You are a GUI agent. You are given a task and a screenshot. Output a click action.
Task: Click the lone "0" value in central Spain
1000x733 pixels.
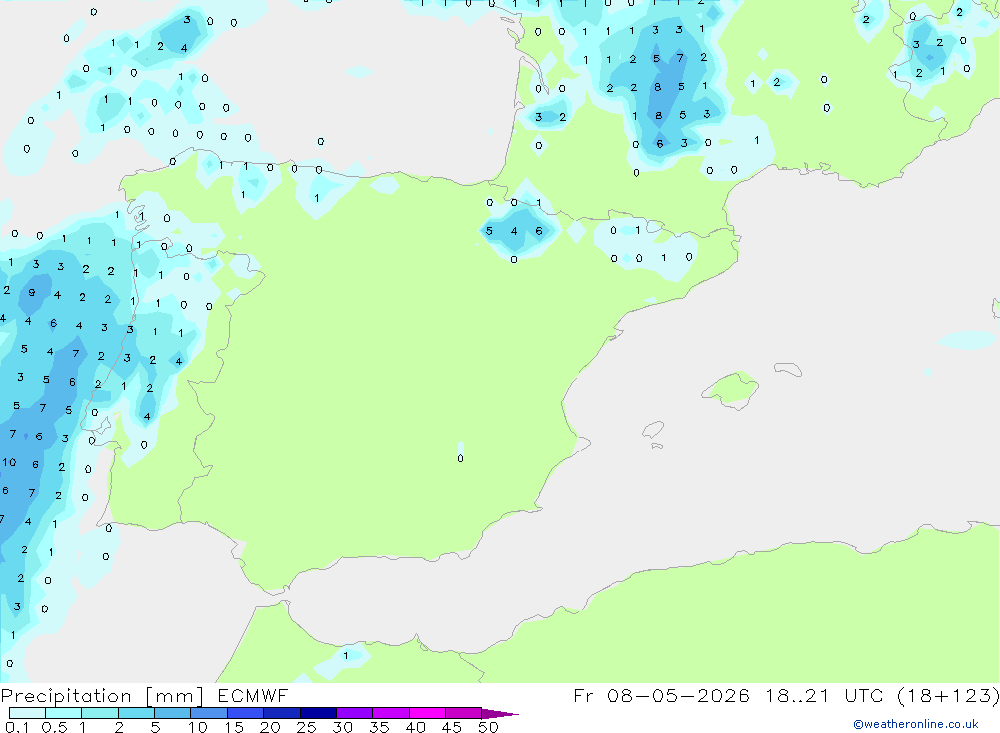(460, 458)
